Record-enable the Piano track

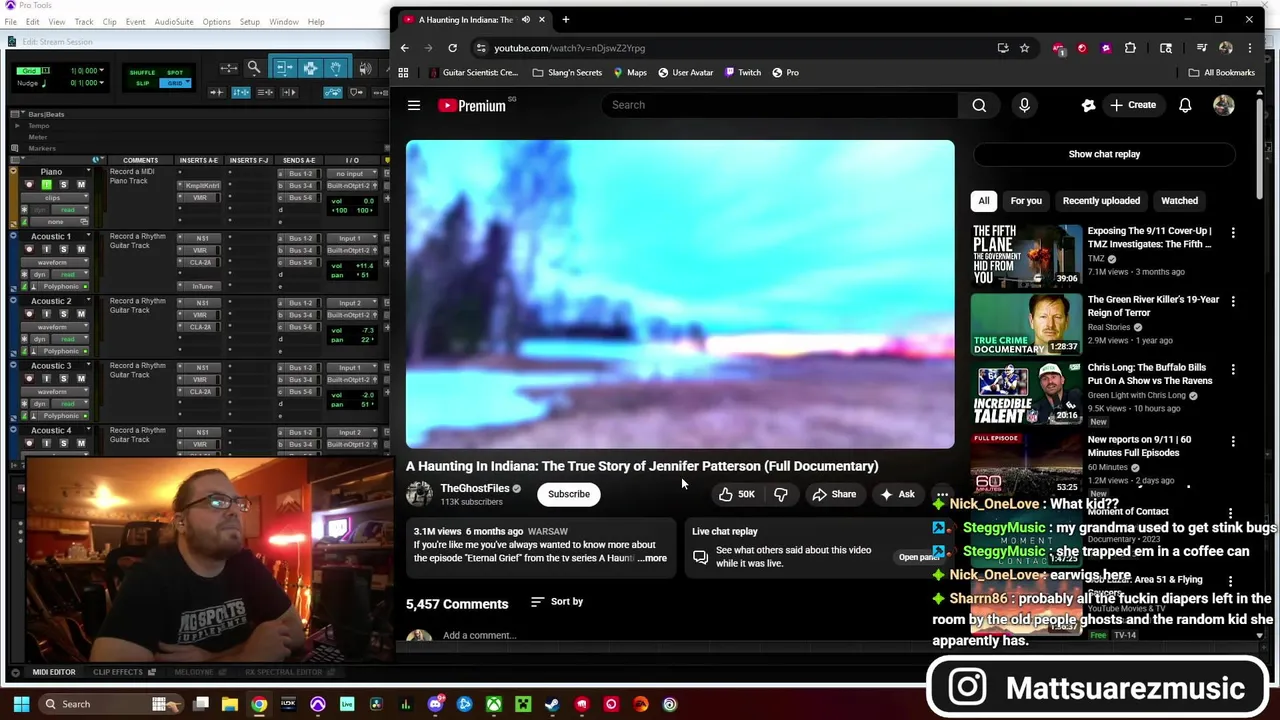pos(29,184)
